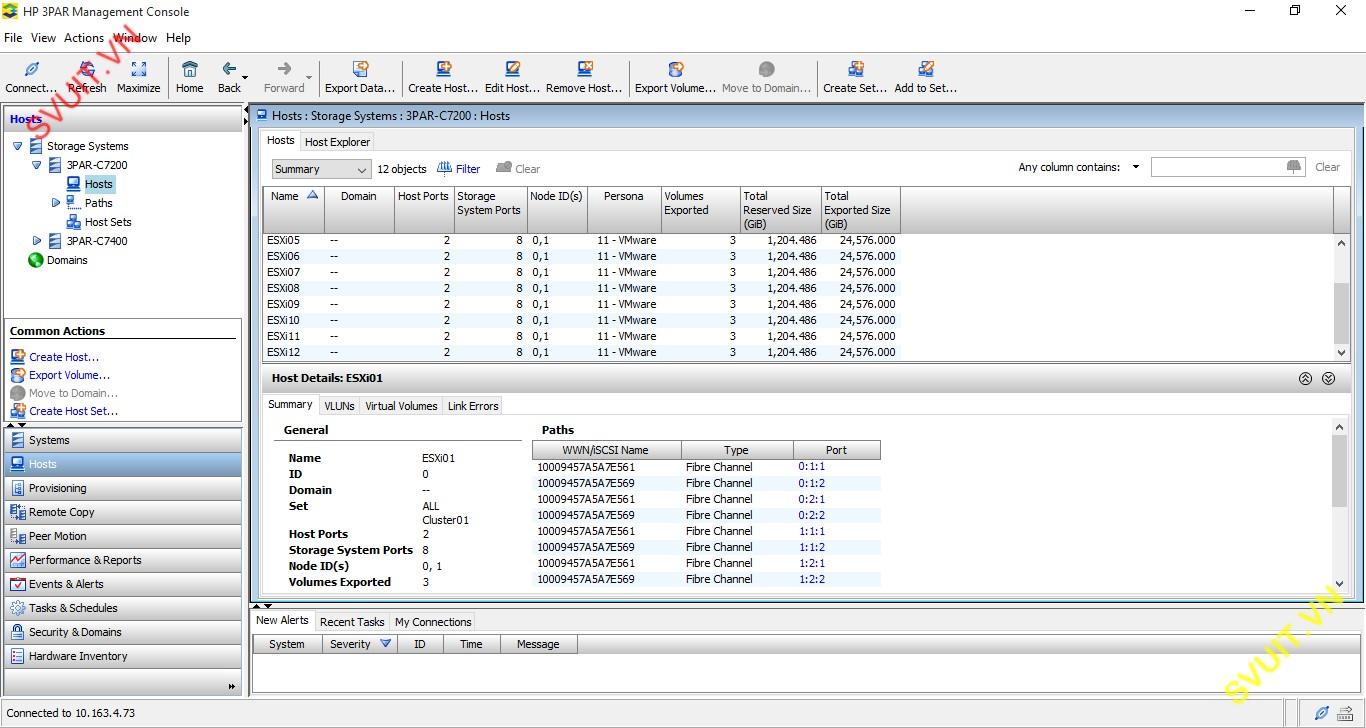
Task: Open Performance & Reports pane
Action: point(123,560)
